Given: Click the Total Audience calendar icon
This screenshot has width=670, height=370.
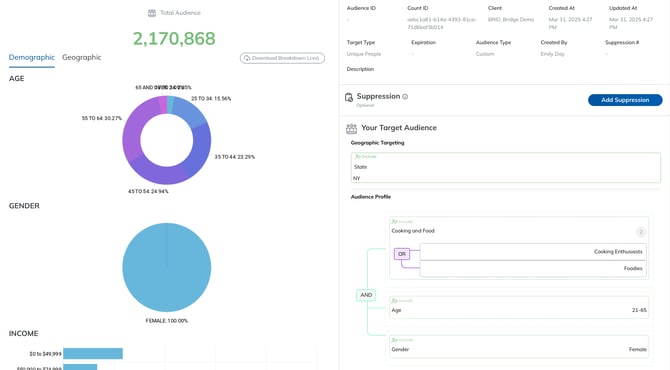Looking at the screenshot, I should pos(152,13).
